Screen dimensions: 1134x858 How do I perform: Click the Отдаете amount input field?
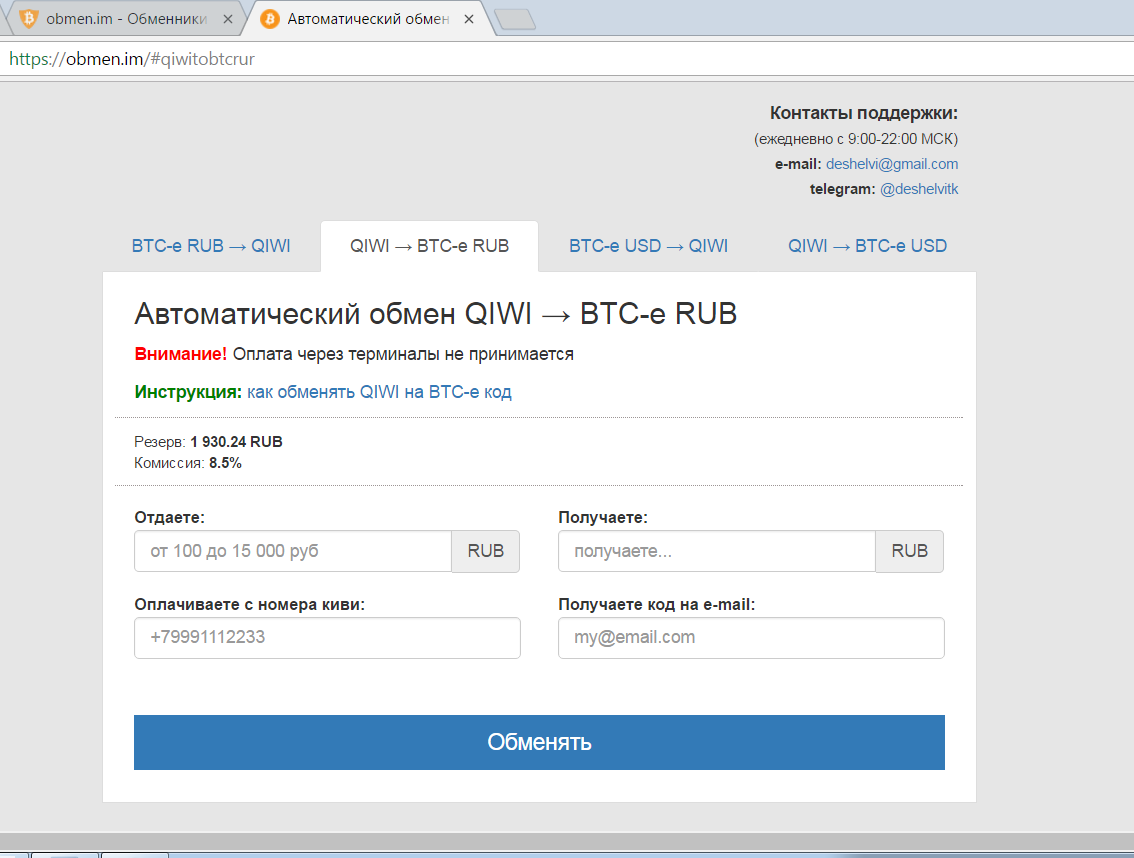pyautogui.click(x=293, y=551)
